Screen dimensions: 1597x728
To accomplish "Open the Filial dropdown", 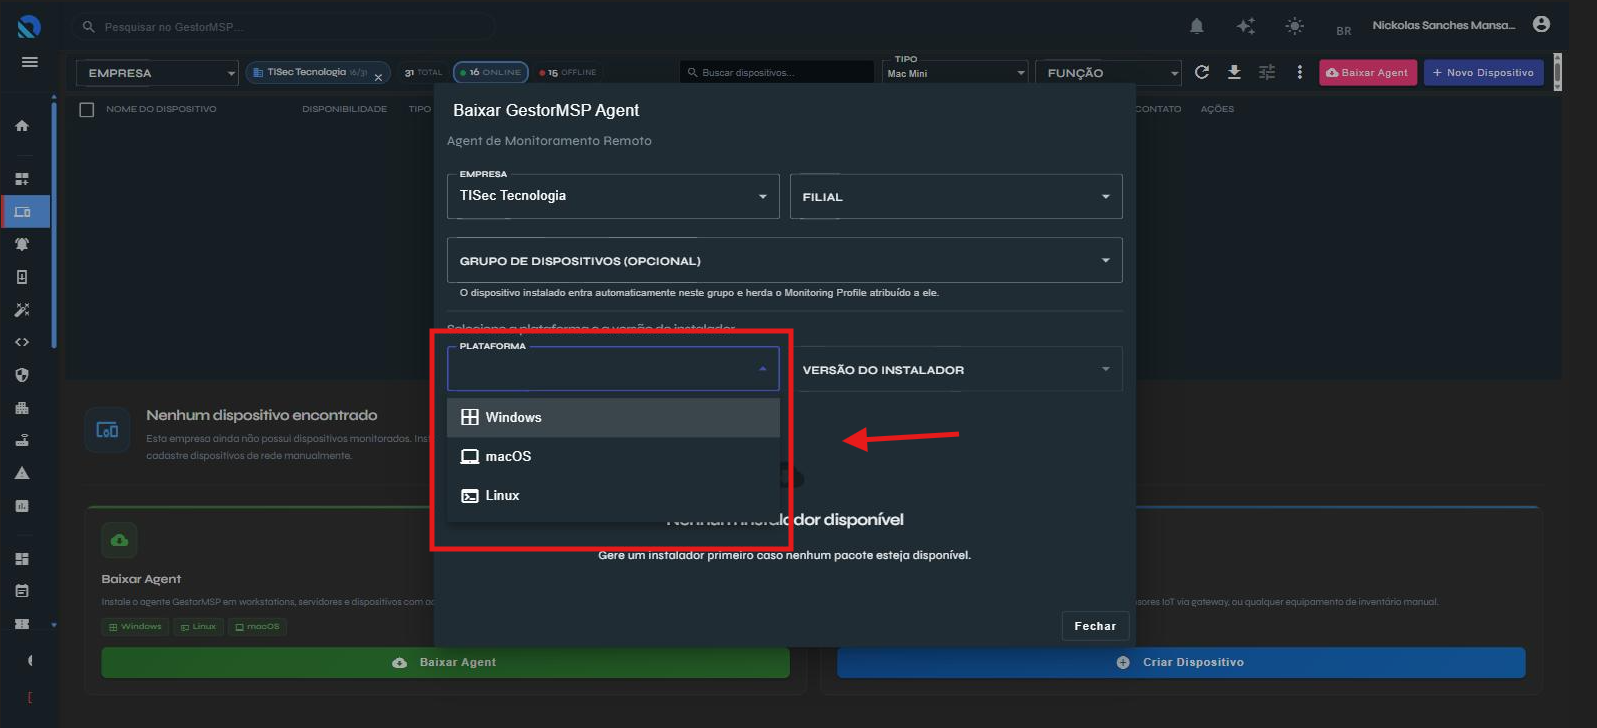I will [x=956, y=196].
